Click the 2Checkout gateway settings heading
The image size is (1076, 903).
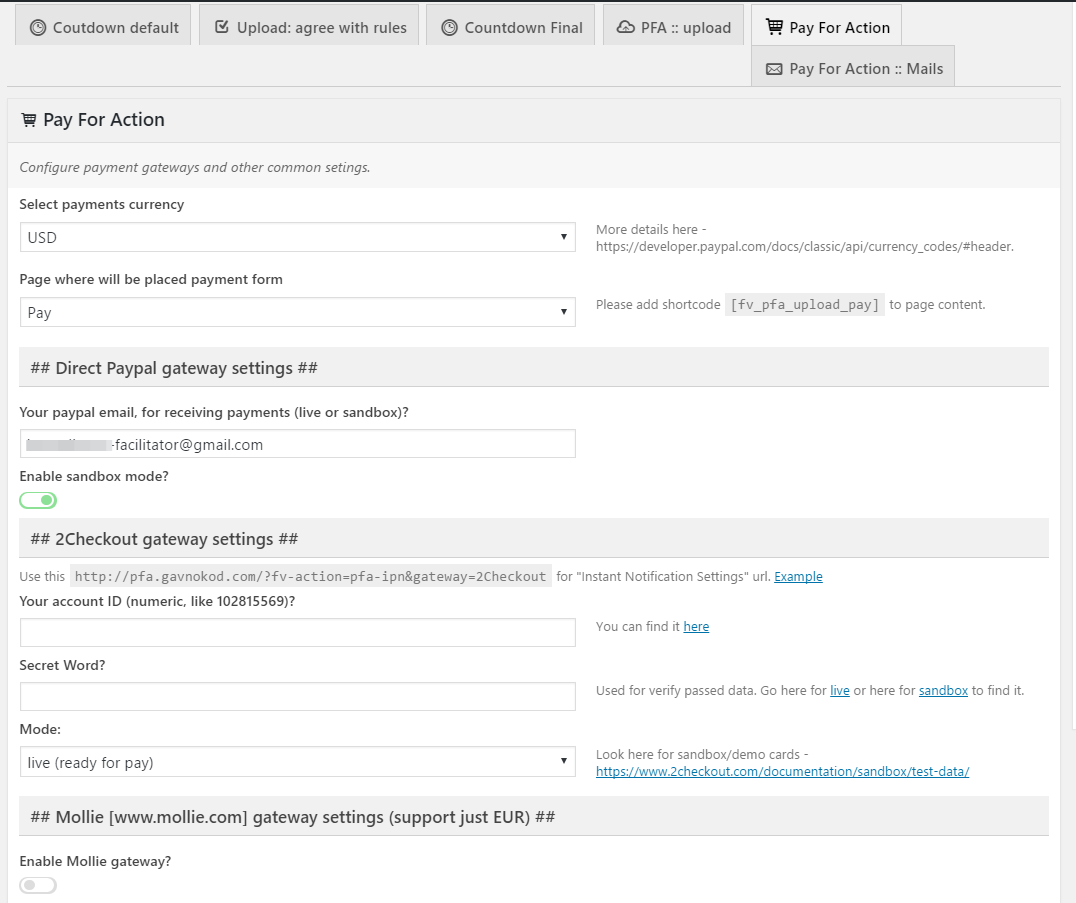[164, 539]
